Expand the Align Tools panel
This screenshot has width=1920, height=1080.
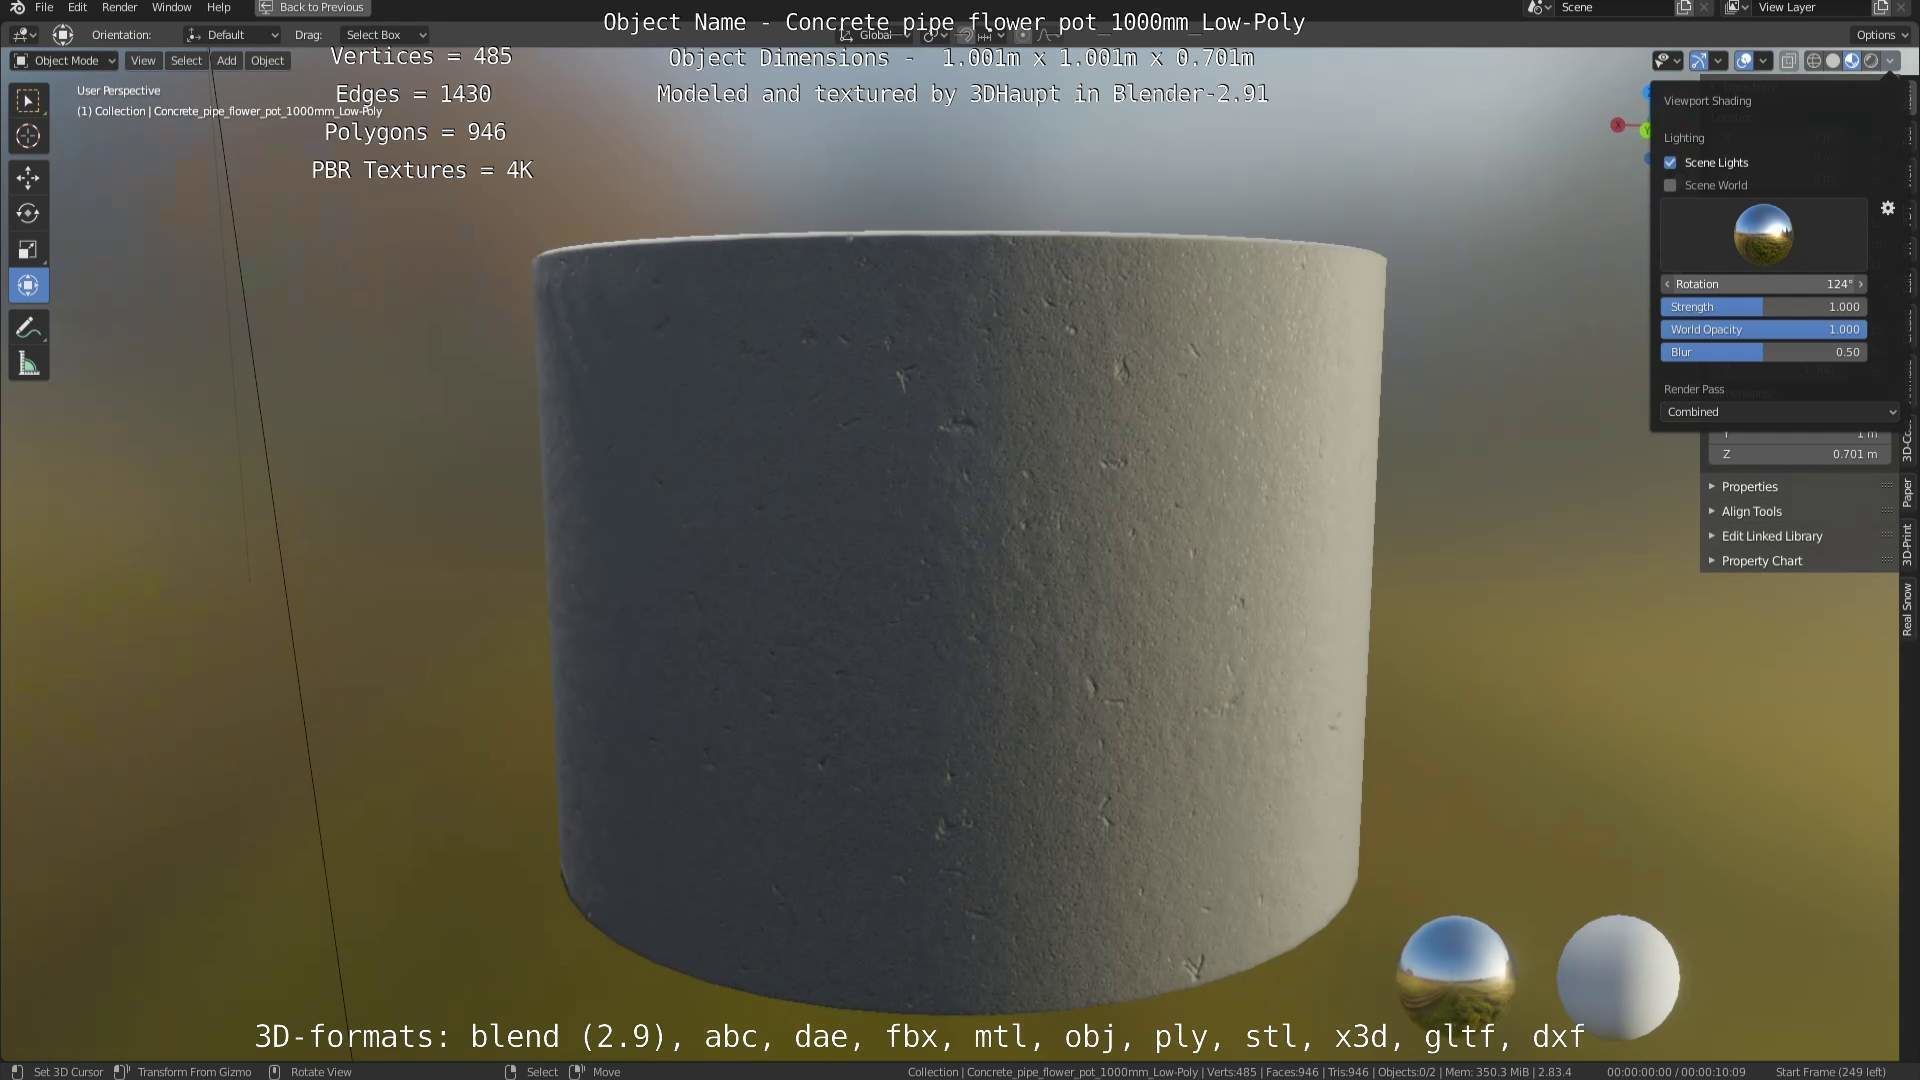[1797, 512]
